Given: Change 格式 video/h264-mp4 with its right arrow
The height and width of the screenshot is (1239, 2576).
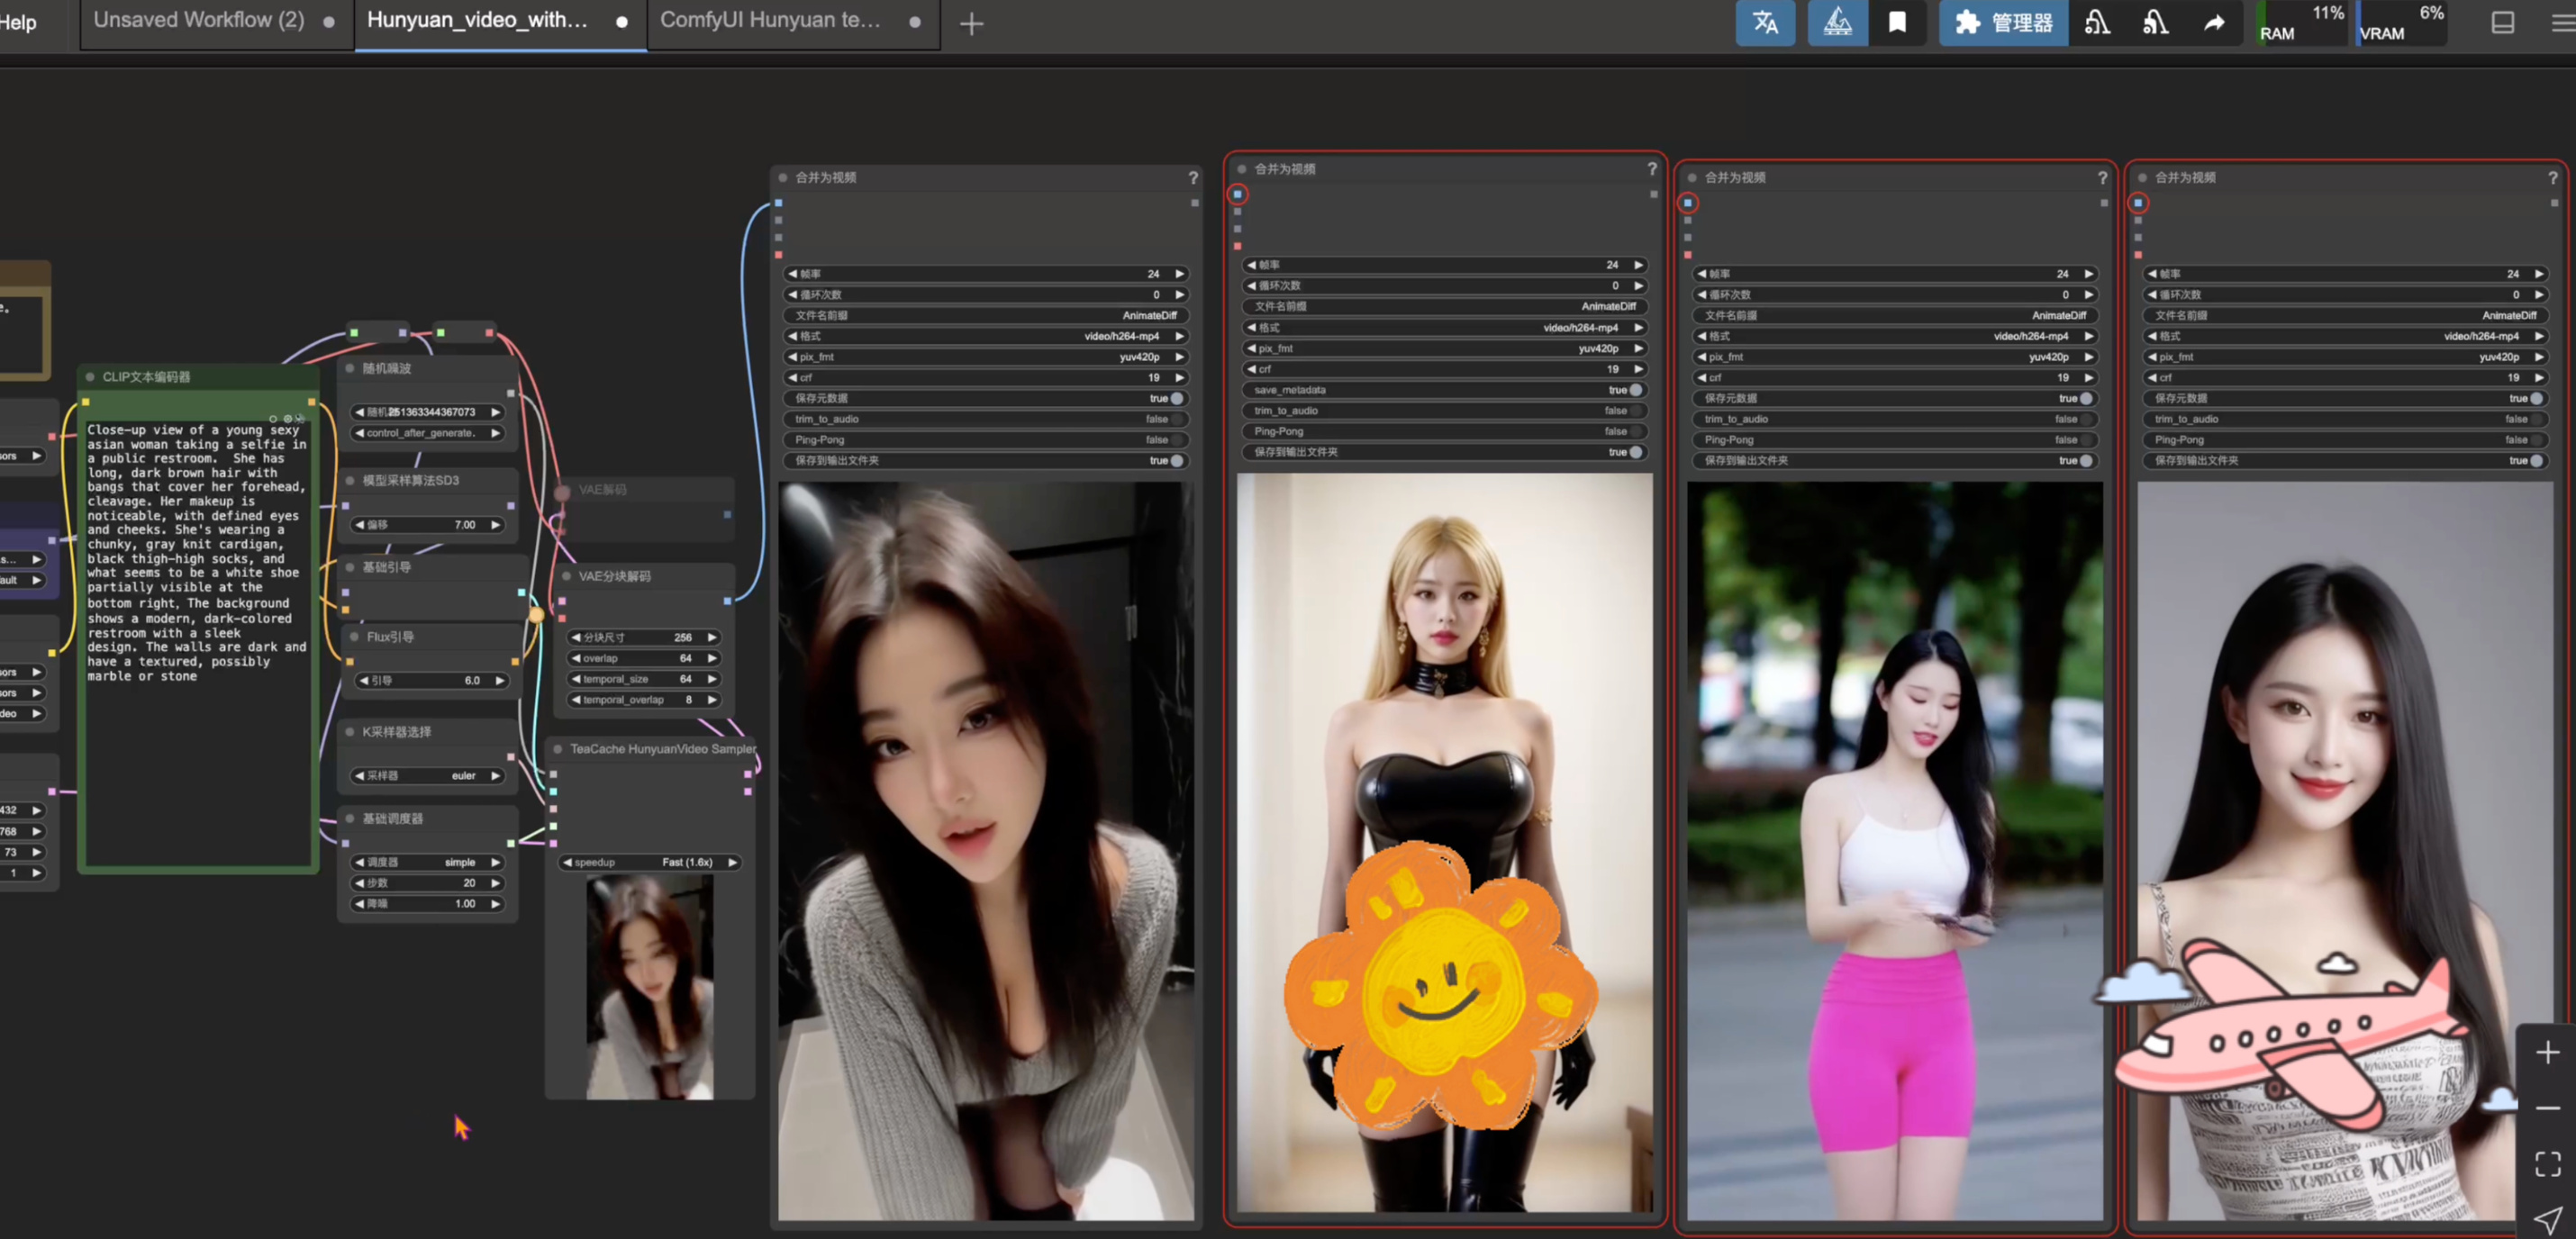Looking at the screenshot, I should click(x=1180, y=336).
